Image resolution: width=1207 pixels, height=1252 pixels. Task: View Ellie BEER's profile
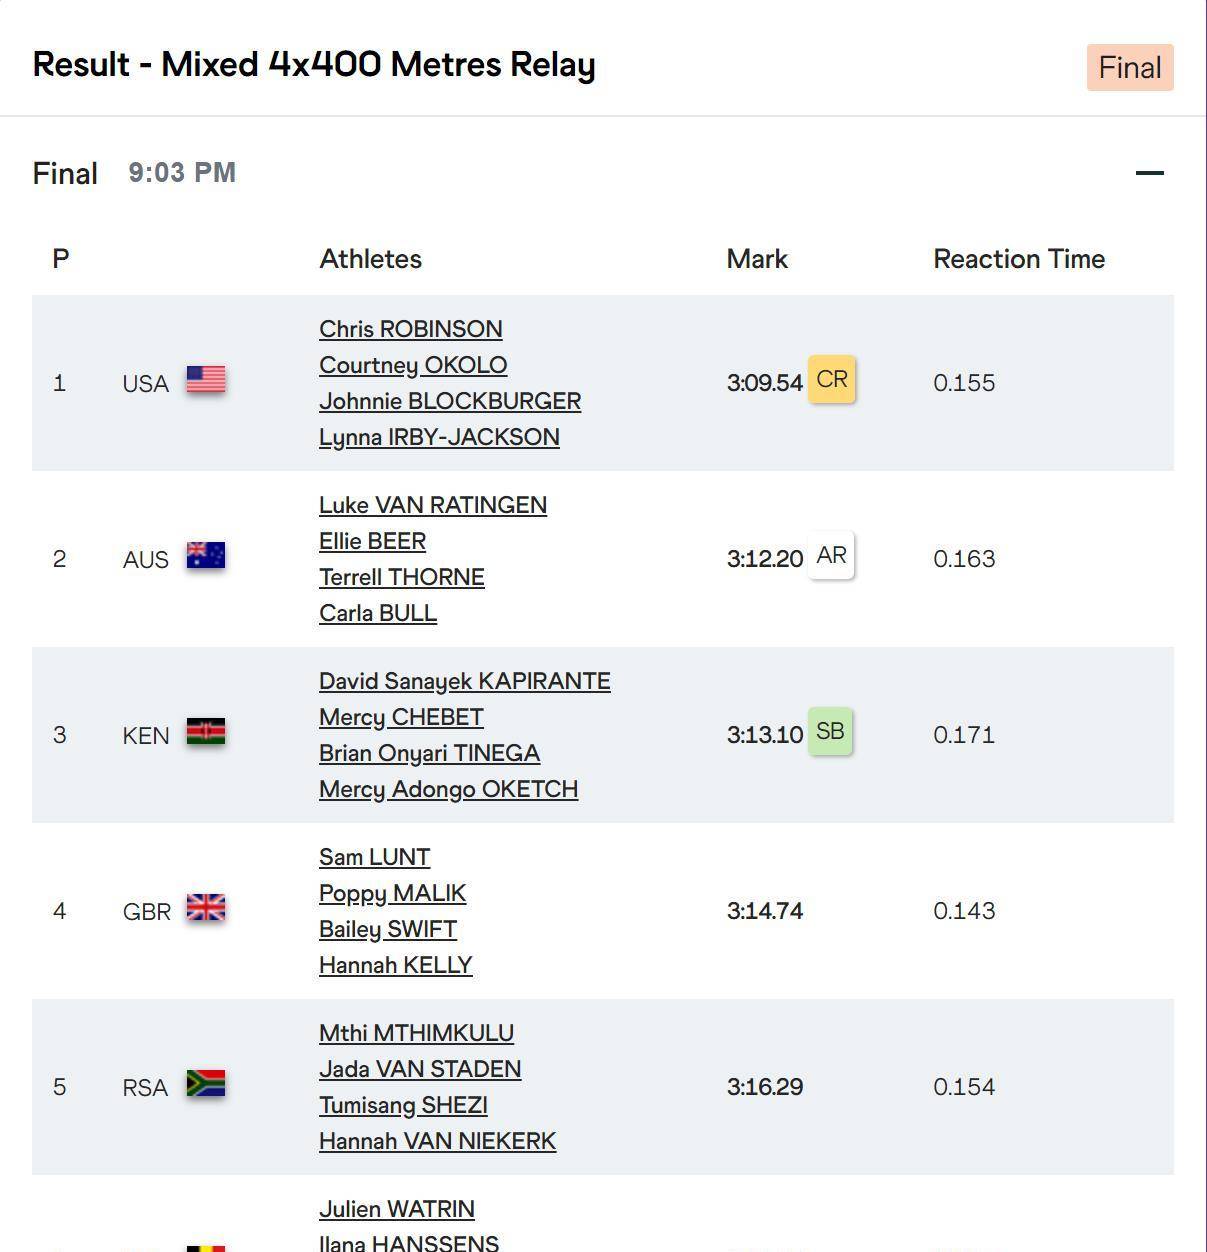pos(372,541)
